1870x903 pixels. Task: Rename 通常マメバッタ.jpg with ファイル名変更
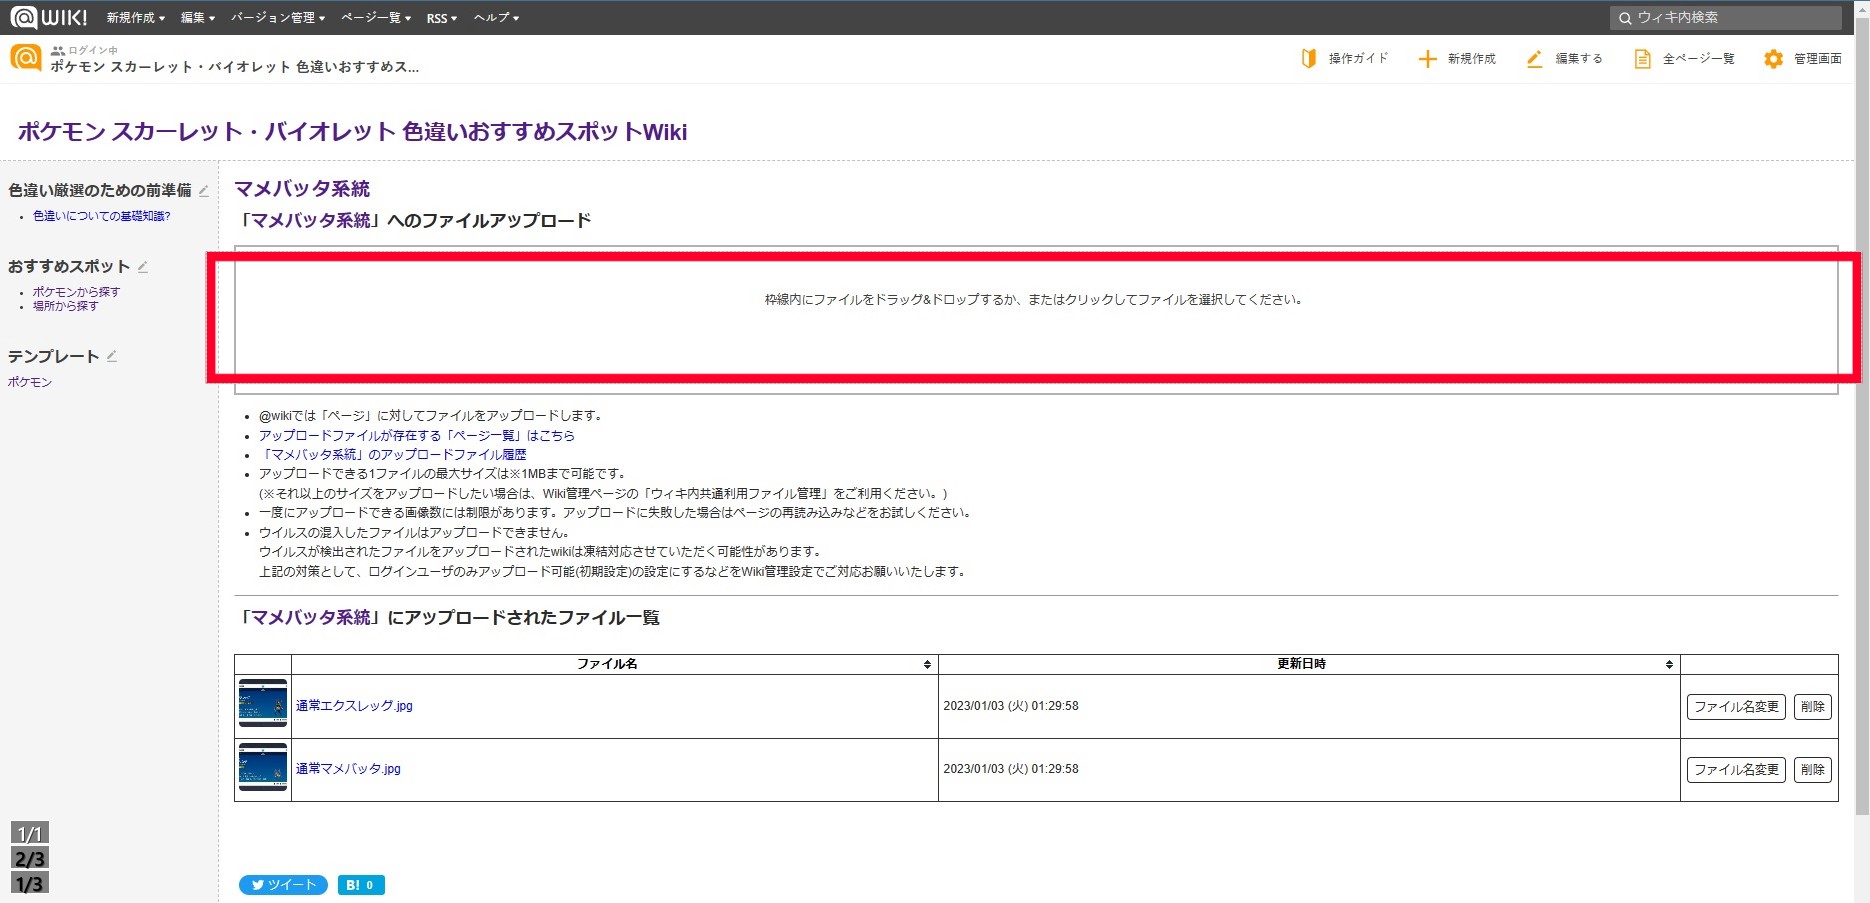tap(1736, 770)
